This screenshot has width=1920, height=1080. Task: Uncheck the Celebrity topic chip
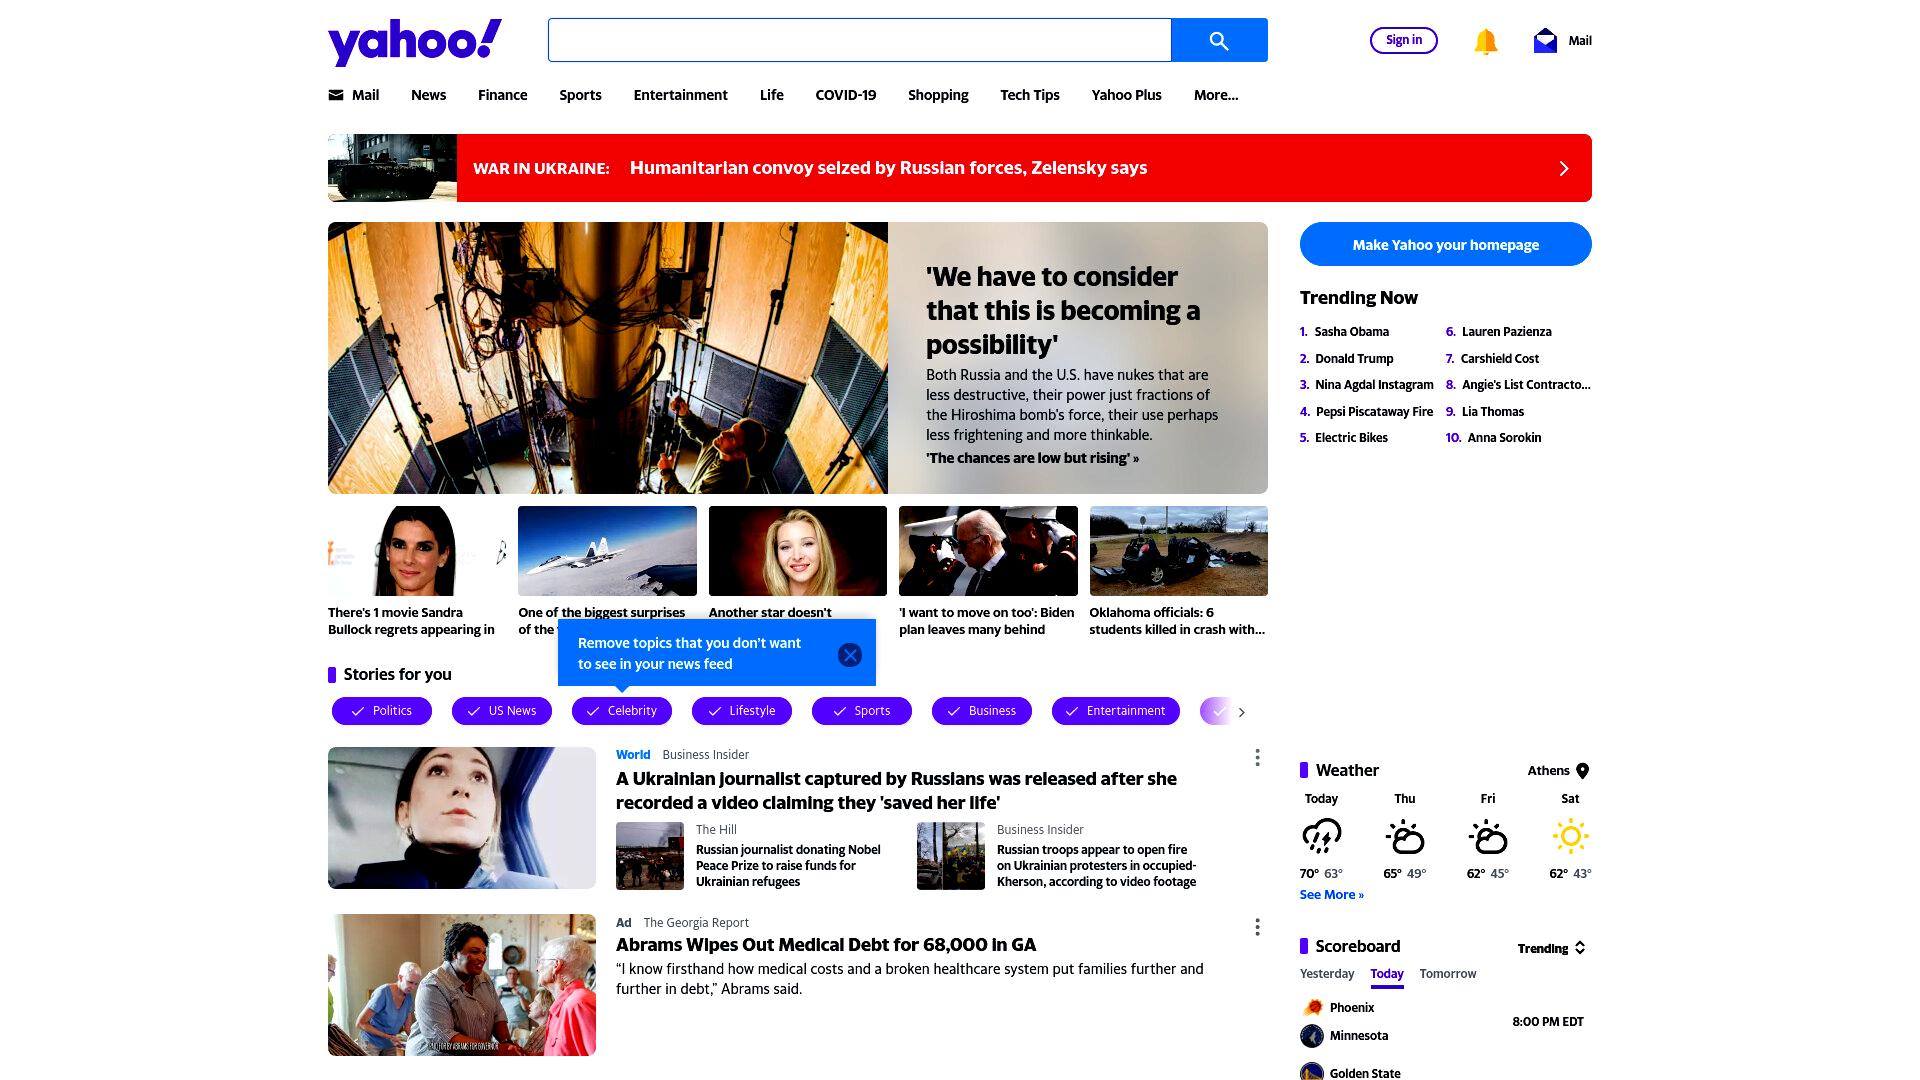pyautogui.click(x=622, y=711)
